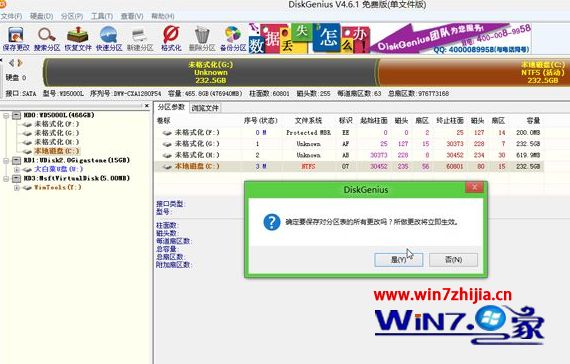
Task: Expand the WinTools(Y:) tree node
Action: point(17,188)
